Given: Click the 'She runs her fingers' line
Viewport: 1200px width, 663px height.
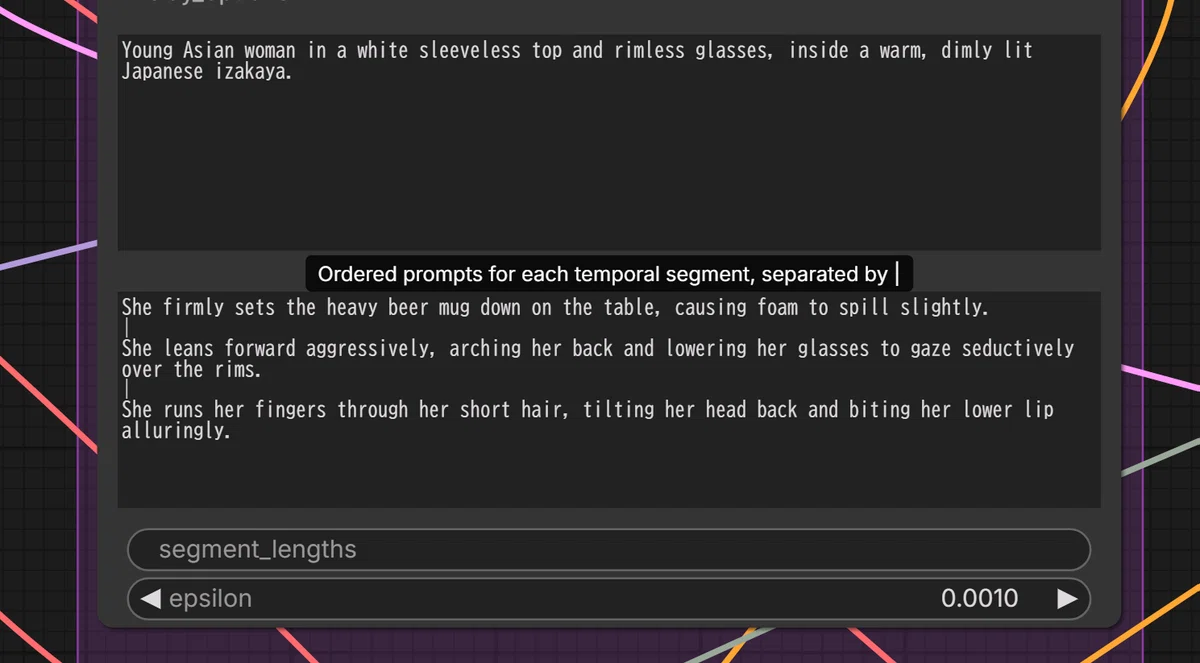Looking at the screenshot, I should coord(587,409).
